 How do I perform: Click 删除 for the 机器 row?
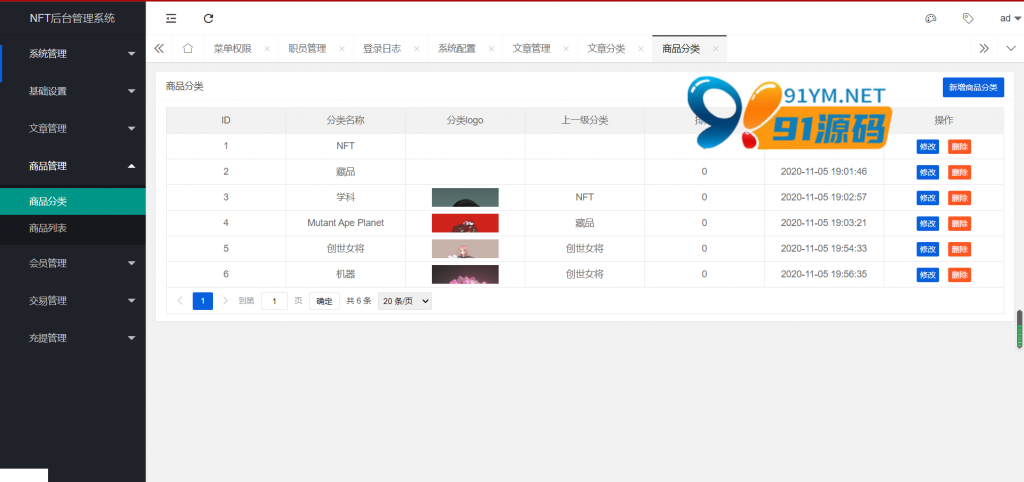coord(959,274)
